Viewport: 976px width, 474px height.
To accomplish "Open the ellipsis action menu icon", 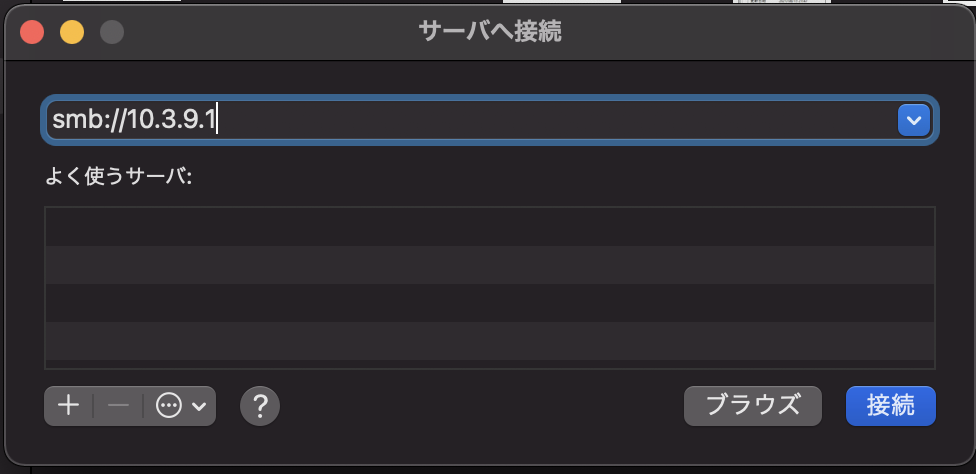I will pyautogui.click(x=169, y=406).
